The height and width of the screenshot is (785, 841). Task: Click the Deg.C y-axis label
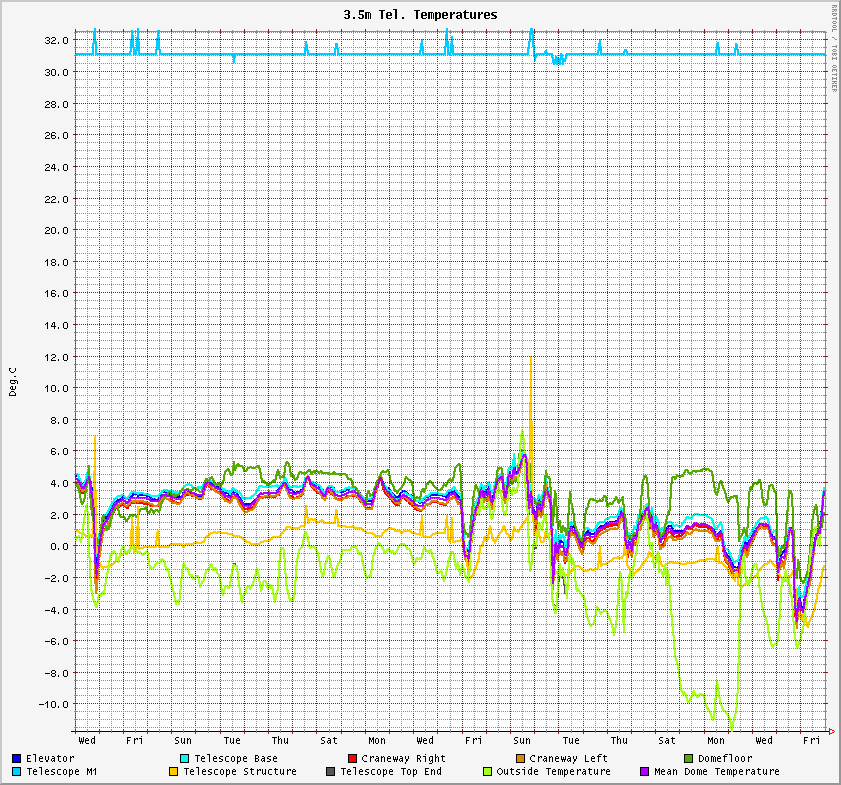tap(13, 382)
